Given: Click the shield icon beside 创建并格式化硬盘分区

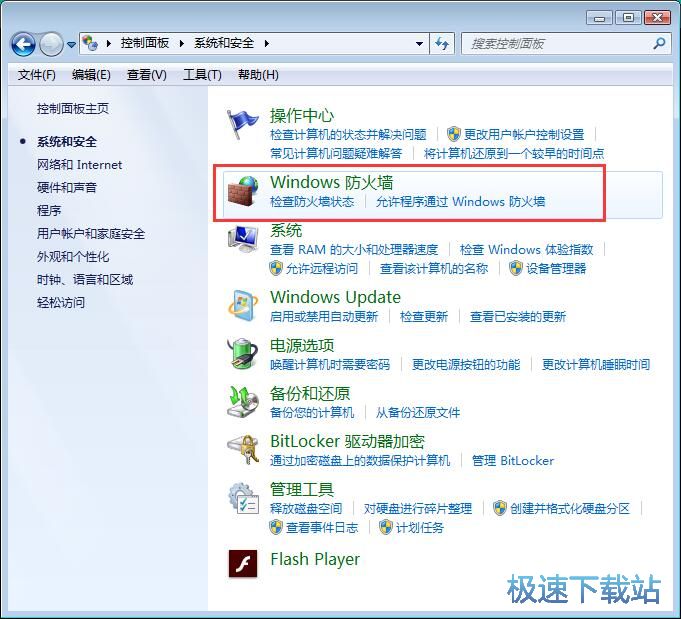Looking at the screenshot, I should click(499, 508).
